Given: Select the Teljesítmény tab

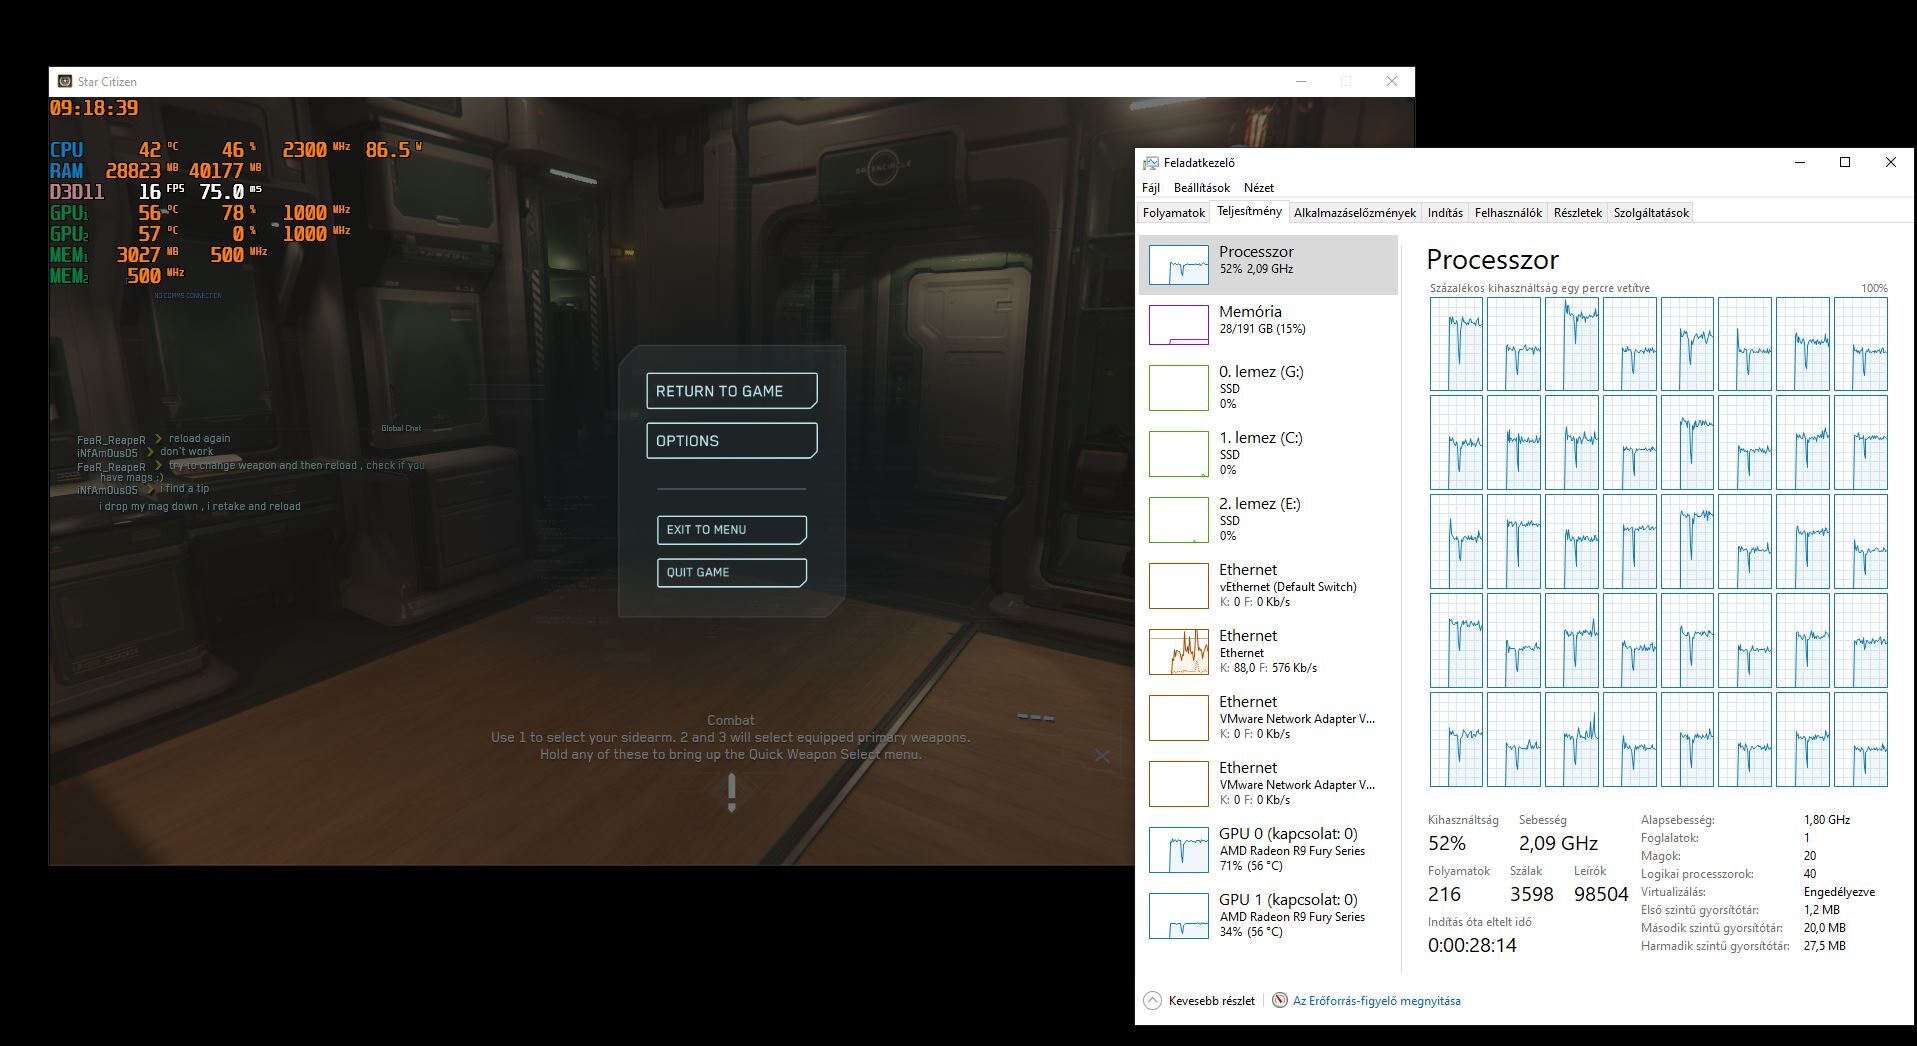Looking at the screenshot, I should [x=1249, y=211].
